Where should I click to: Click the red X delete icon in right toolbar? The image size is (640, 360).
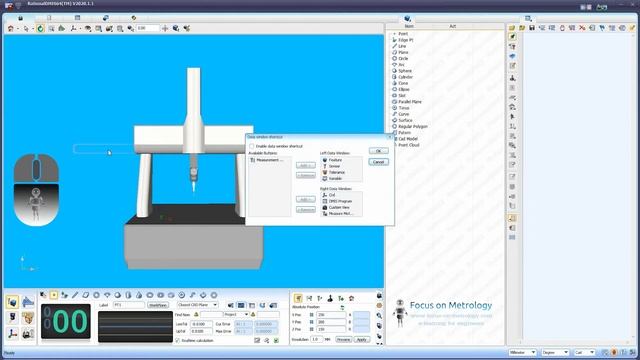pyautogui.click(x=582, y=28)
